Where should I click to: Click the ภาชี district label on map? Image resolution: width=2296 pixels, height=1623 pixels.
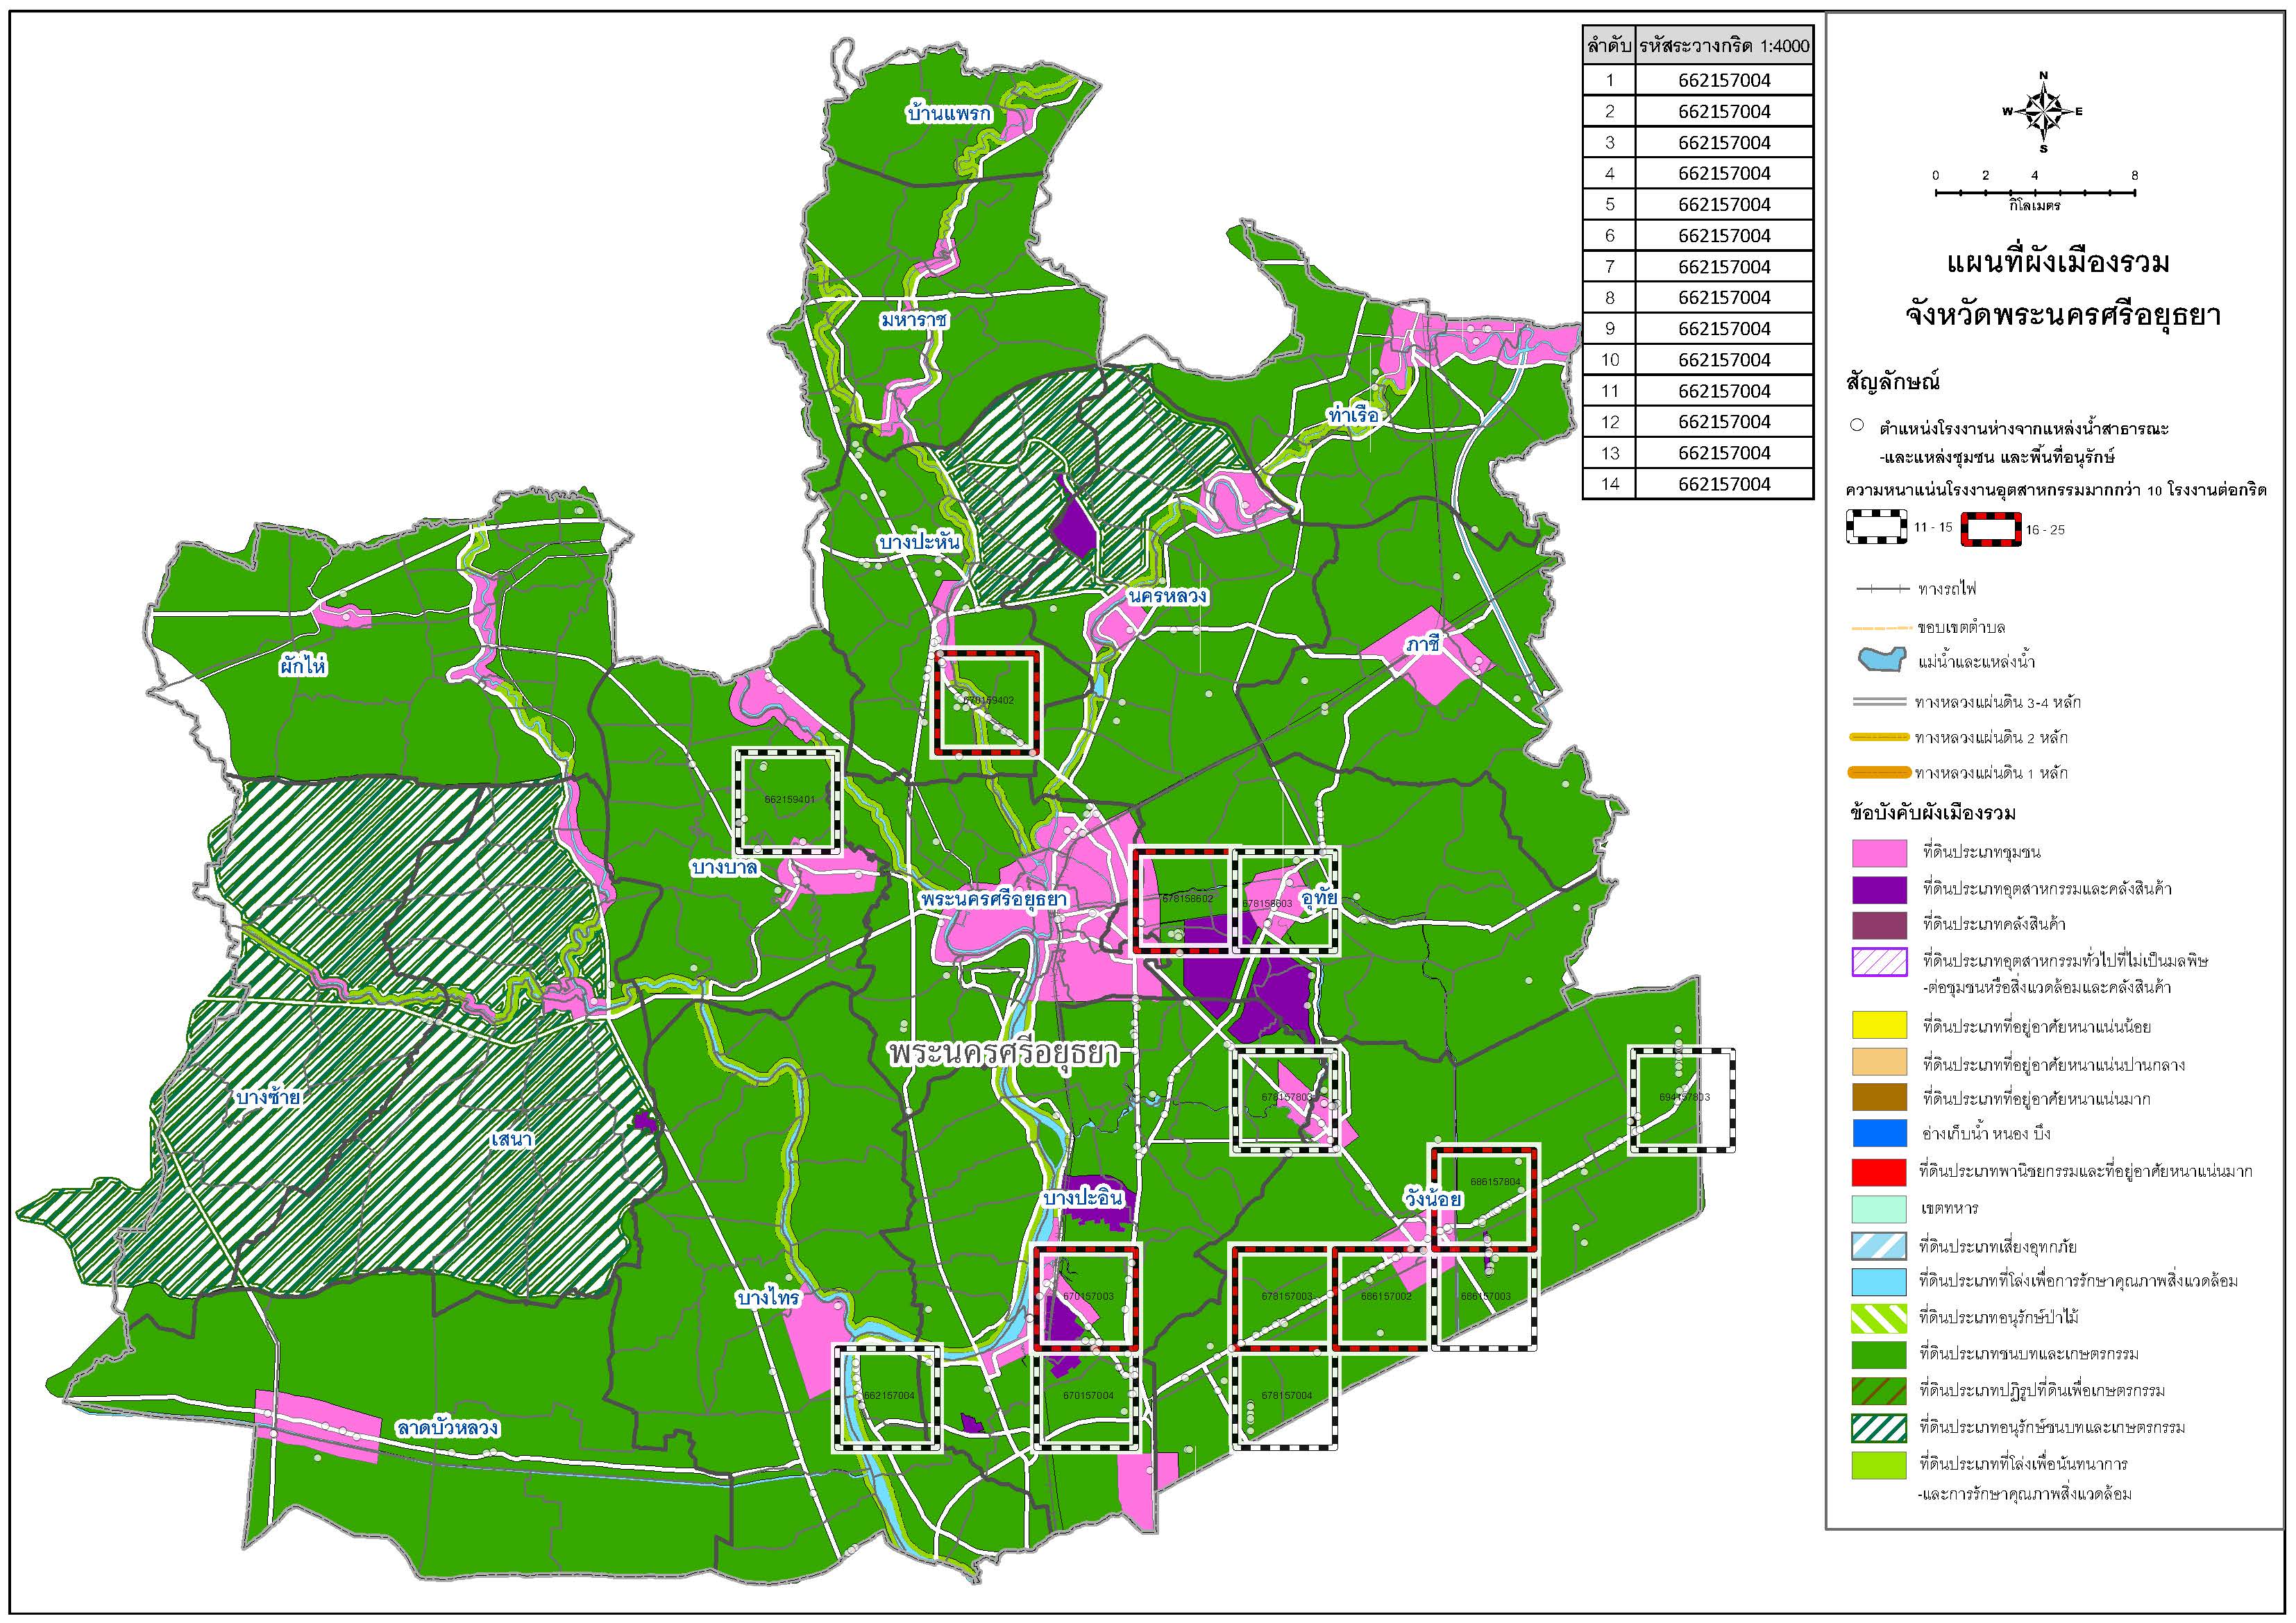pos(1422,645)
